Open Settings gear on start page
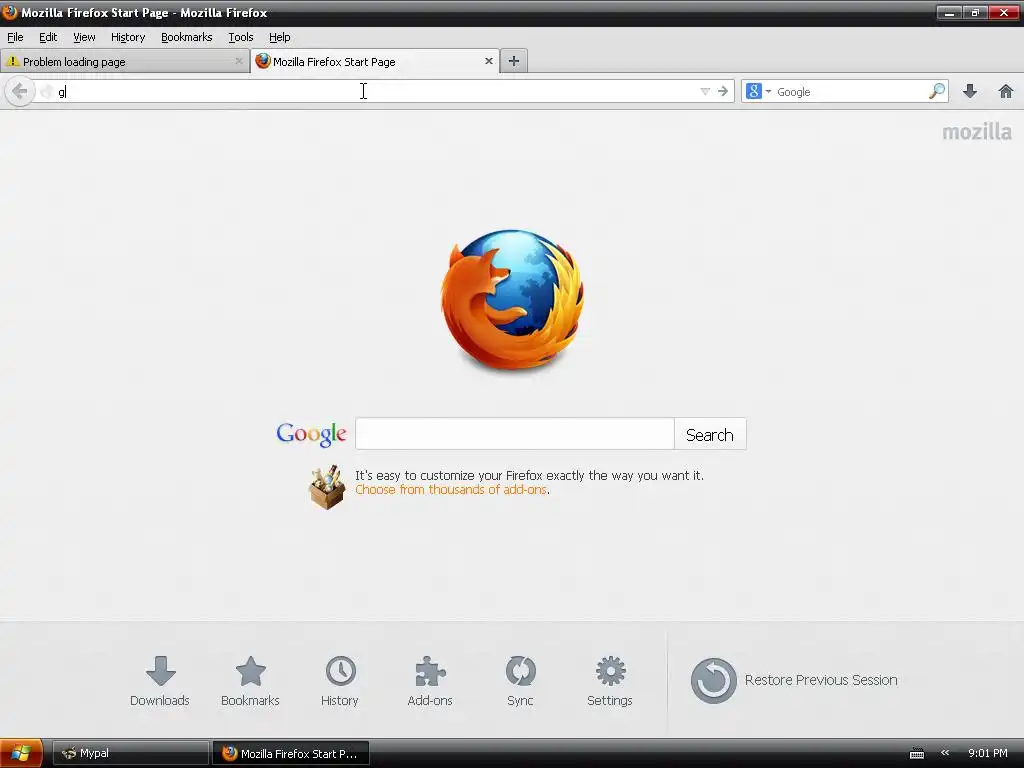This screenshot has width=1024, height=768. (x=610, y=681)
